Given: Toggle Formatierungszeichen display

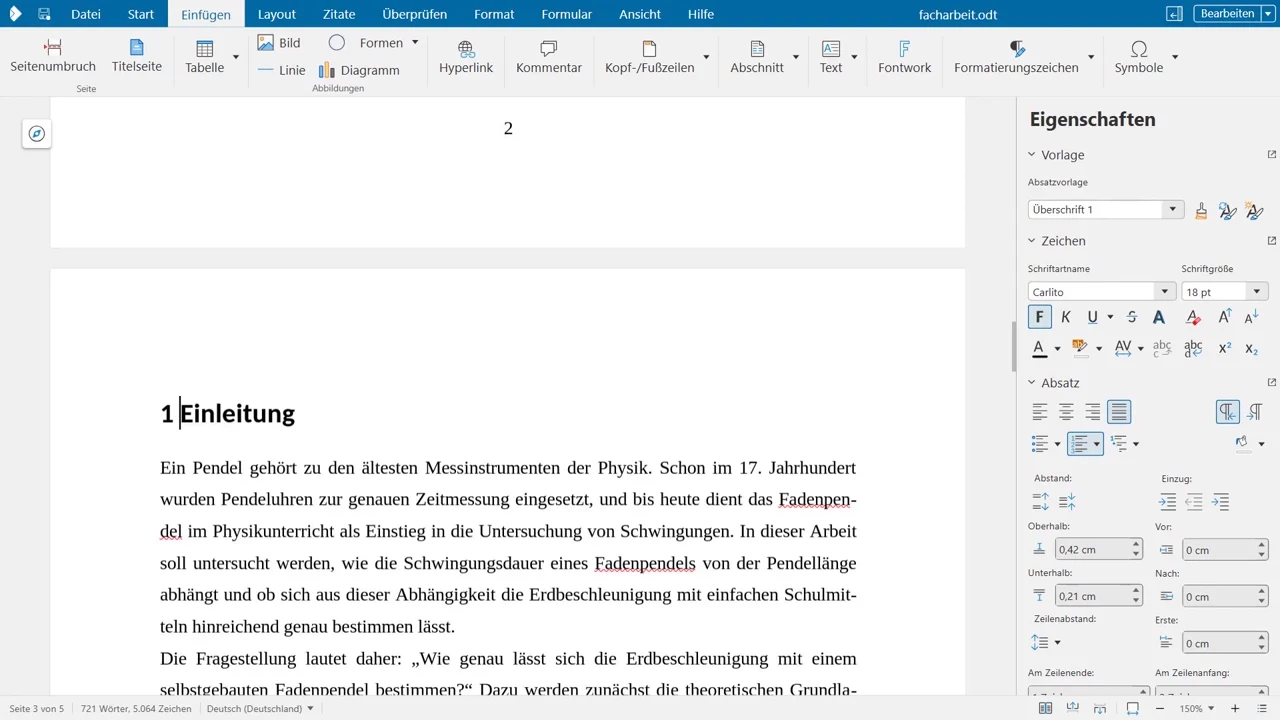Looking at the screenshot, I should [1016, 57].
